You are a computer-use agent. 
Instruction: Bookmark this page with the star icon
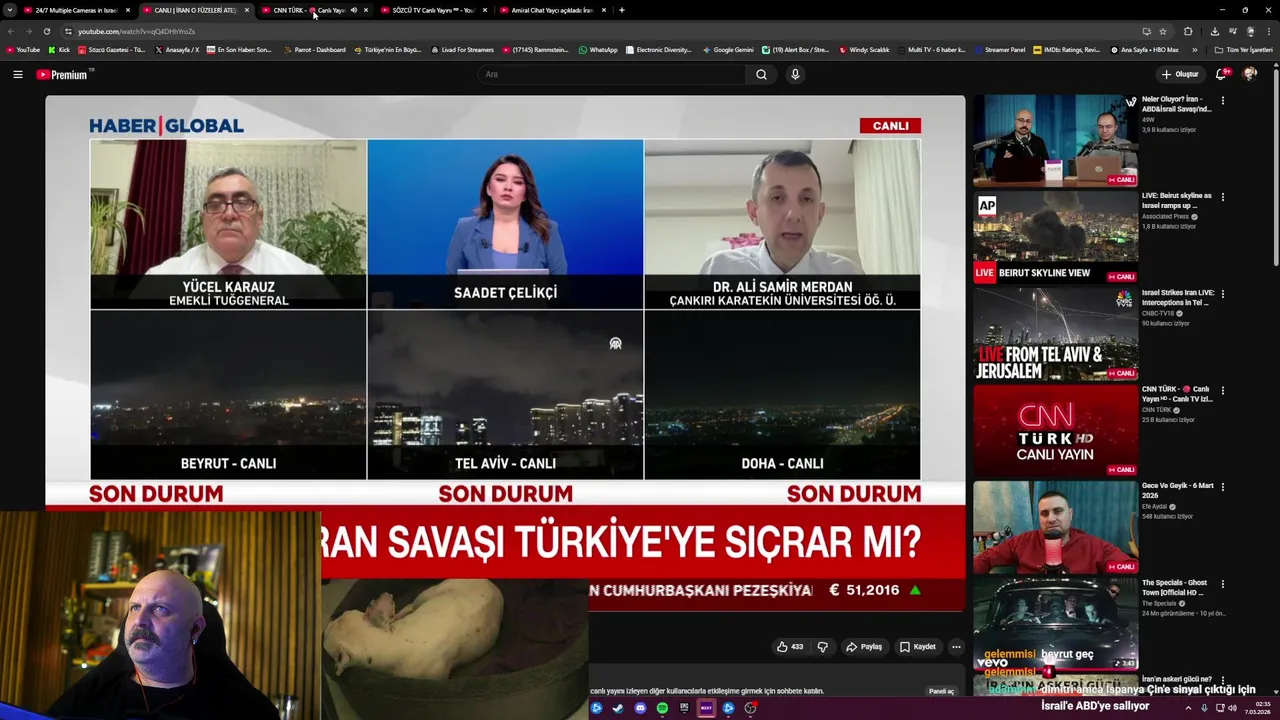1163,31
